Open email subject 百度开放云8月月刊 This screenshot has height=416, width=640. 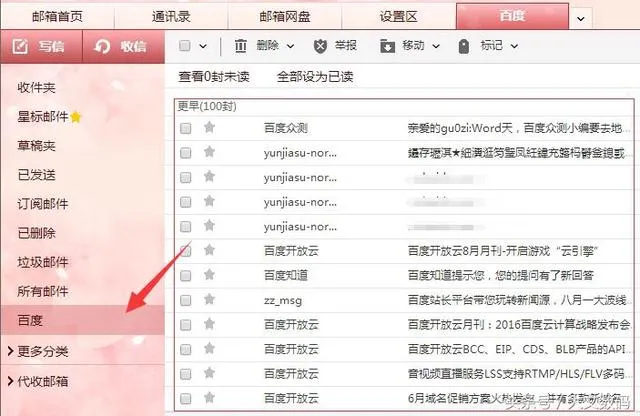click(502, 251)
